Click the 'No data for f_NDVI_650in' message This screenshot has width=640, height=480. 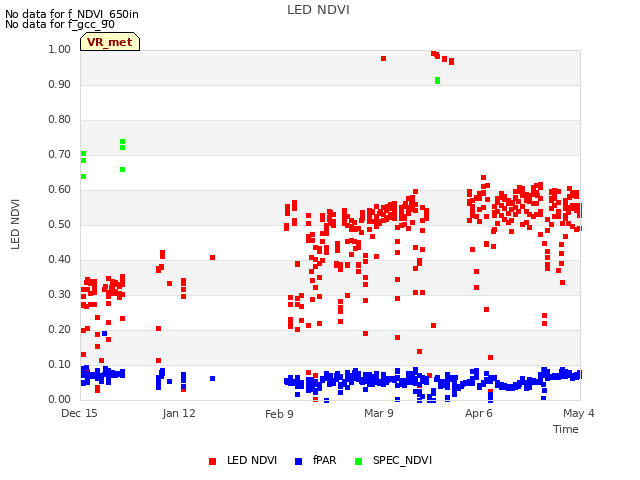point(72,14)
